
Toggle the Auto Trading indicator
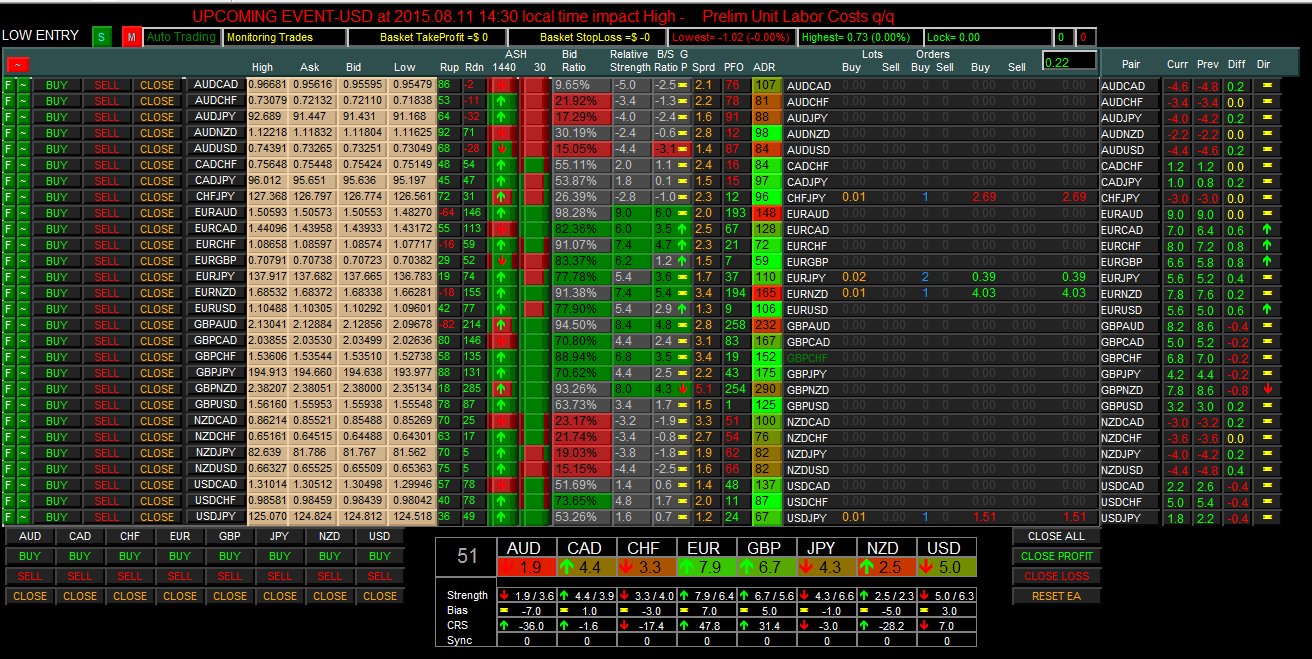pyautogui.click(x=181, y=37)
